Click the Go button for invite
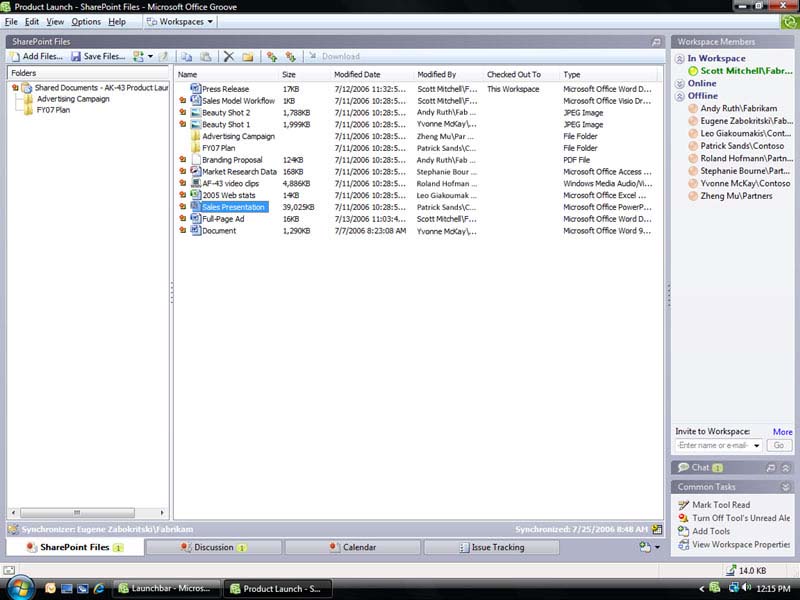The height and width of the screenshot is (600, 800). [779, 446]
